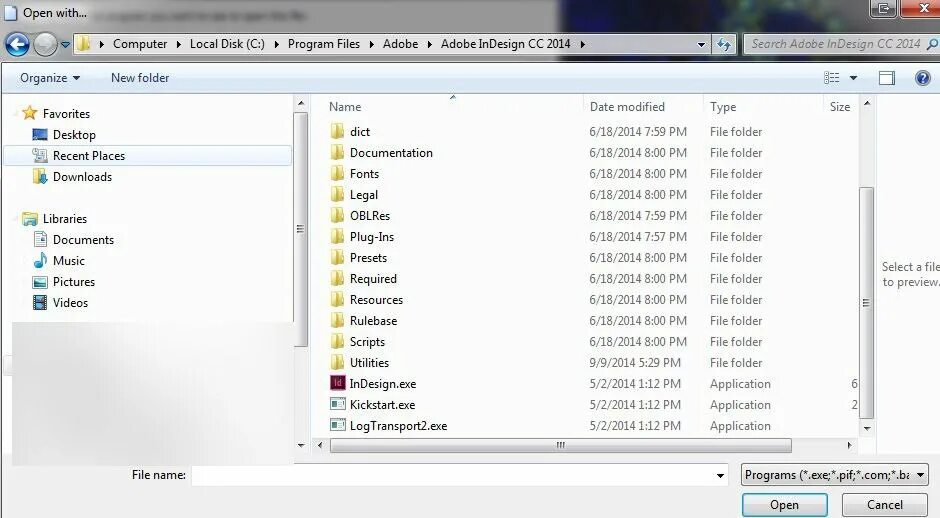
Task: Select the Utilities folder icon
Action: coord(338,362)
